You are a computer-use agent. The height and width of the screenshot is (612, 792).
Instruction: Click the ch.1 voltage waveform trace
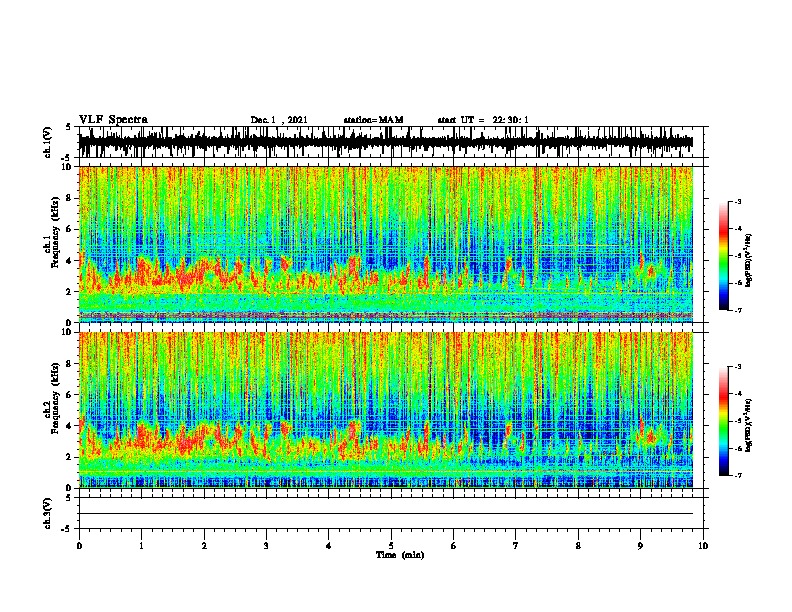[386, 142]
